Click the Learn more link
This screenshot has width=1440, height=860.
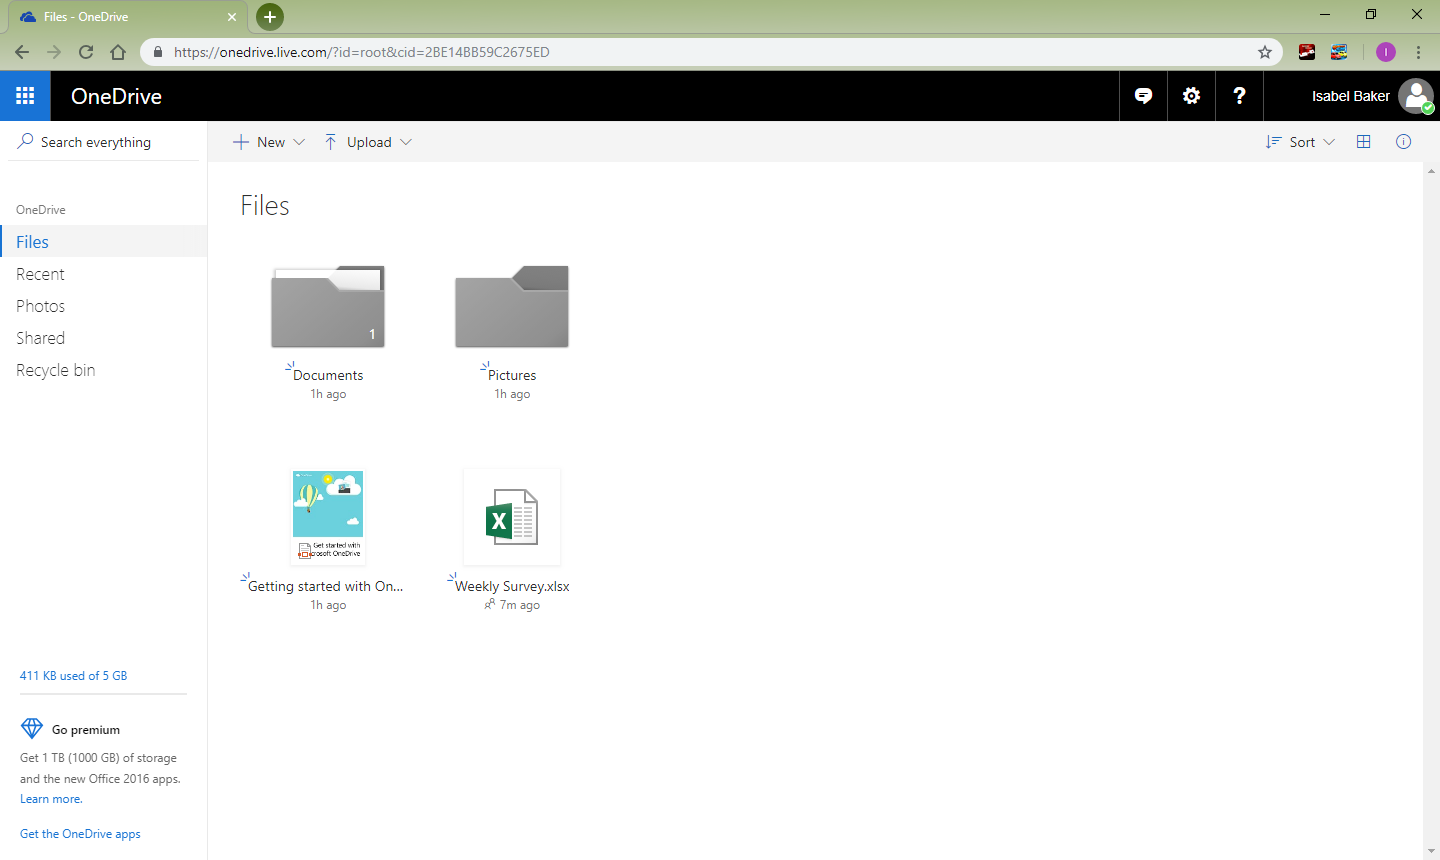[51, 799]
